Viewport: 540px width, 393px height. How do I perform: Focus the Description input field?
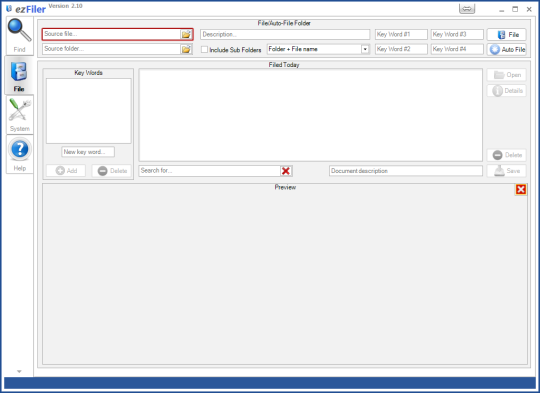285,34
